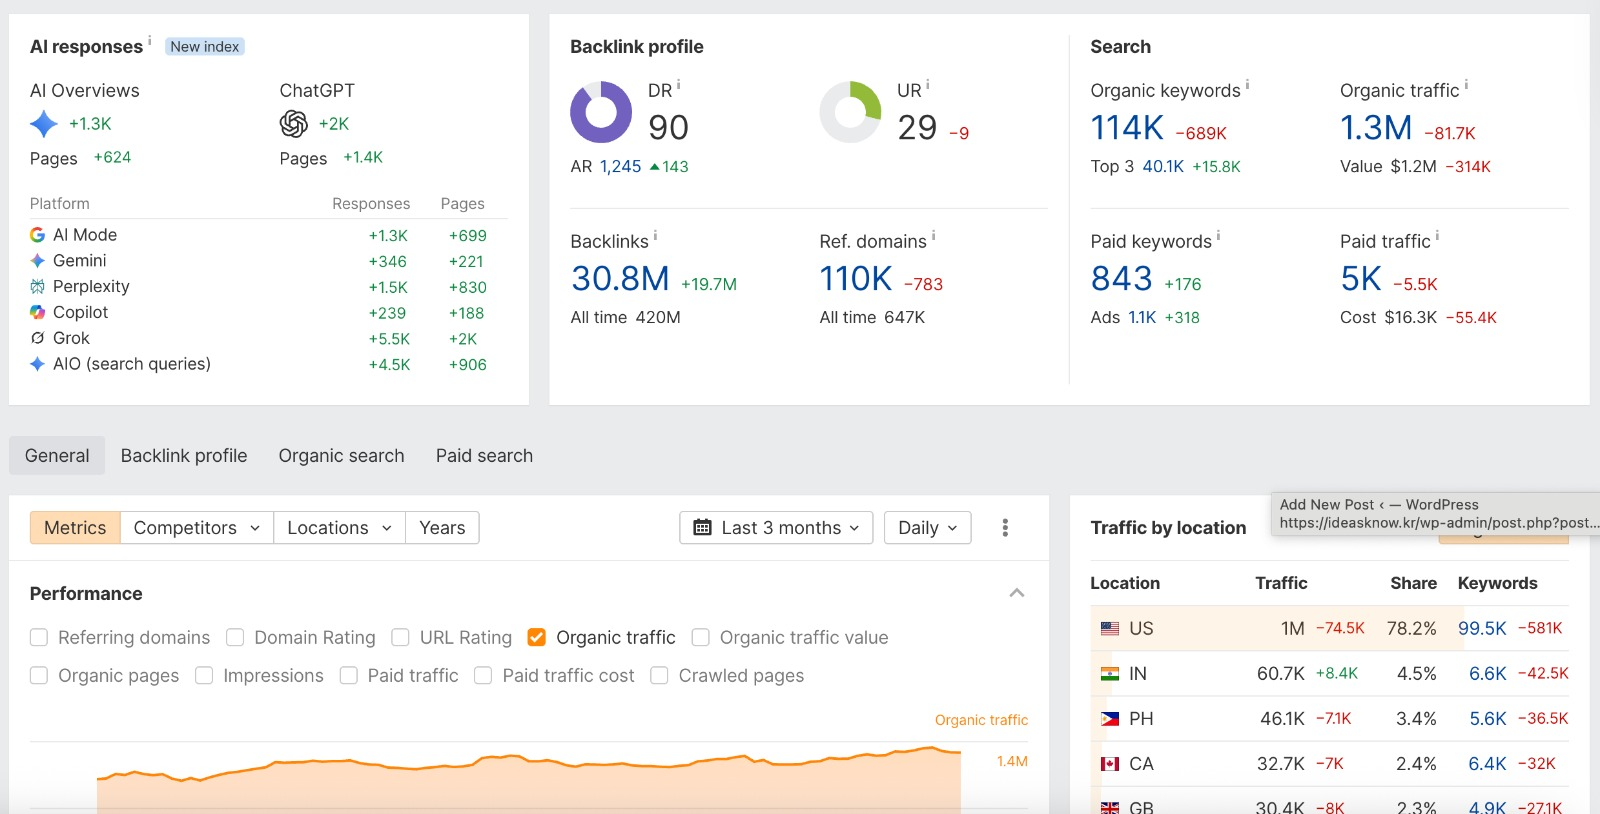This screenshot has width=1600, height=814.
Task: Show info tooltip for Organic keywords
Action: click(x=1247, y=84)
